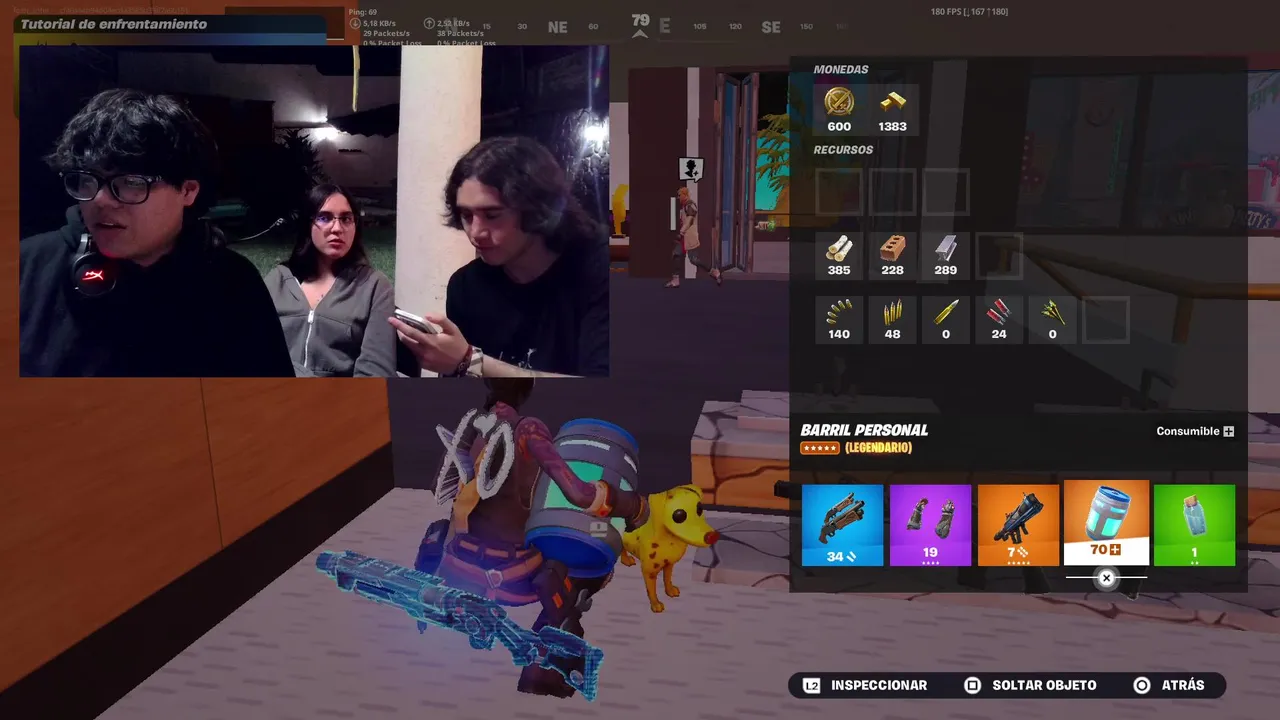
Task: Click the five-star rarity badge
Action: pos(820,448)
